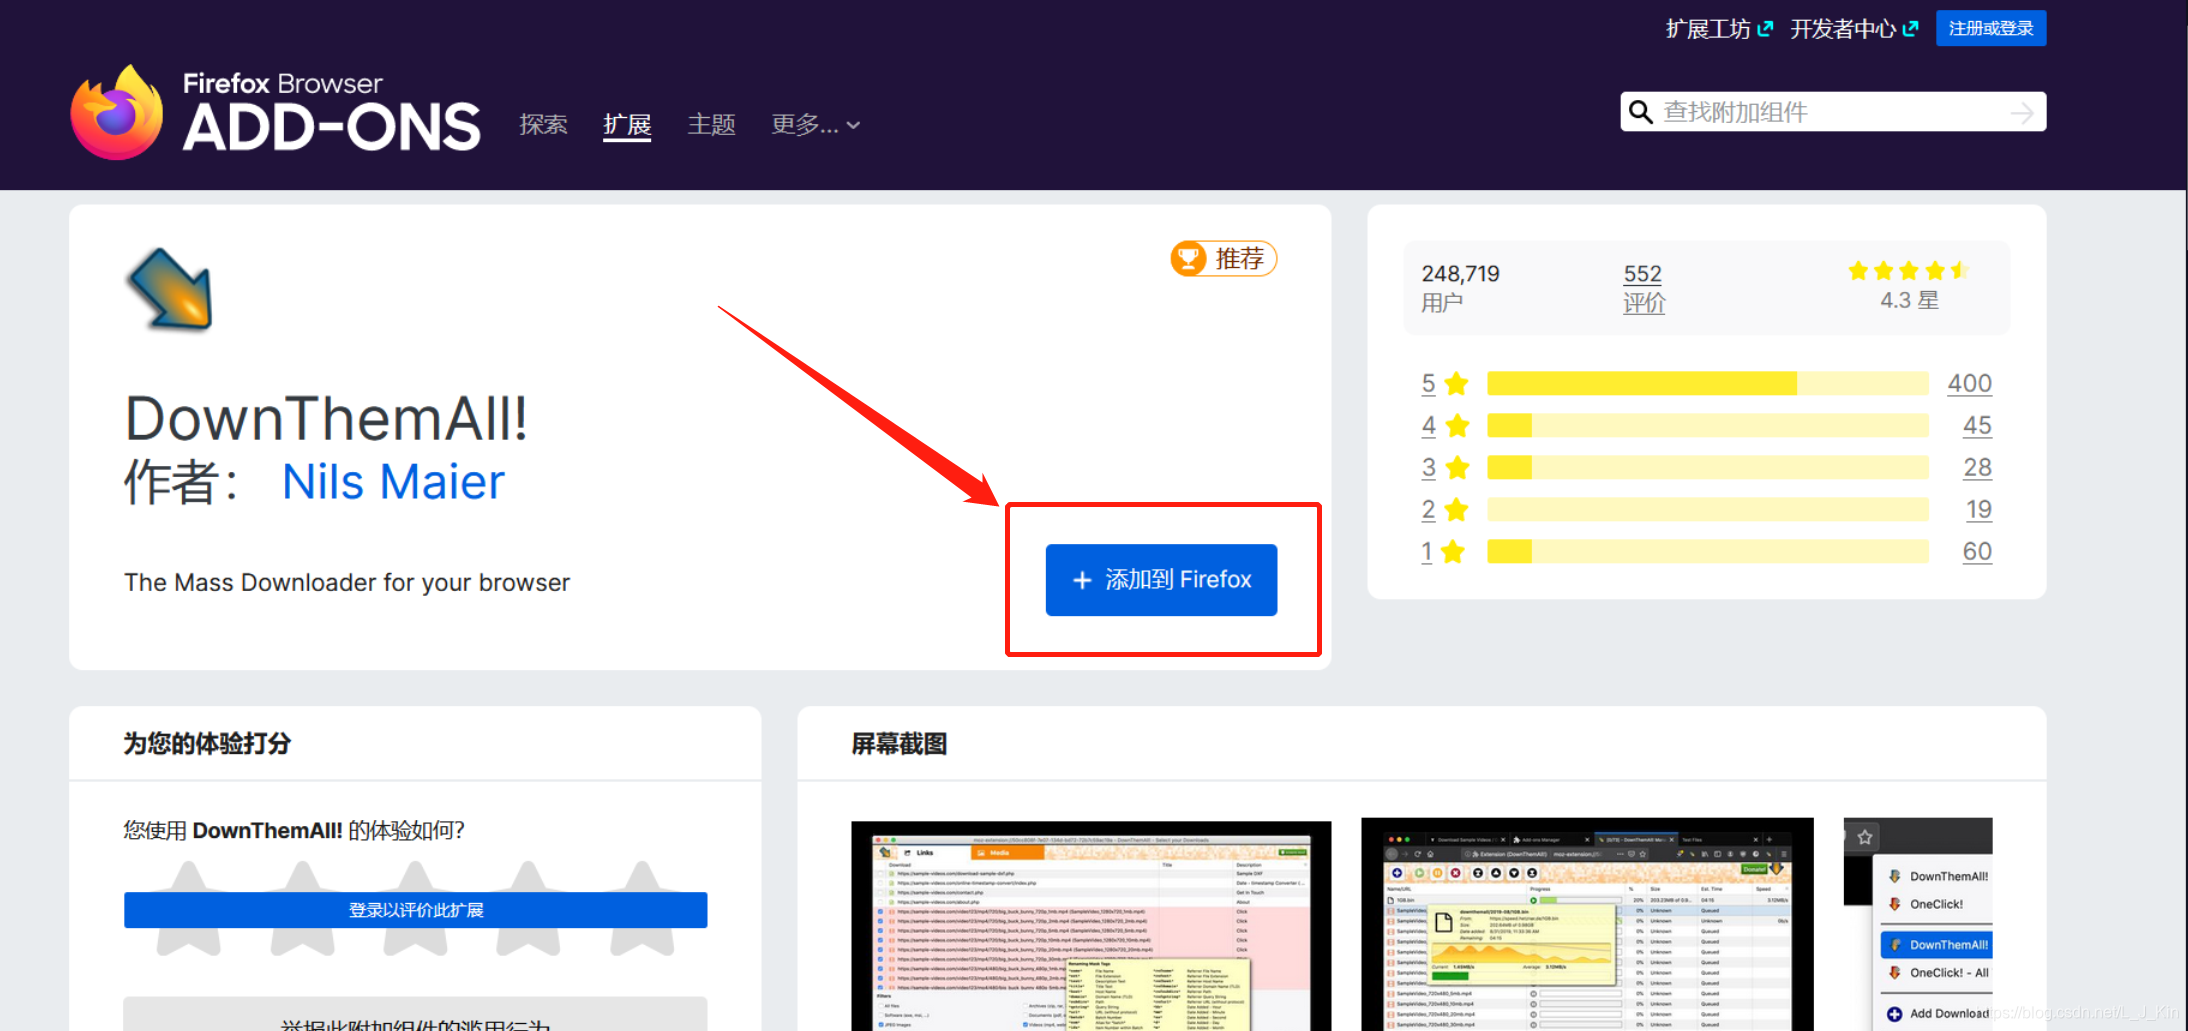Click the 4.3 星 average rating stars
The image size is (2188, 1031).
click(1908, 270)
